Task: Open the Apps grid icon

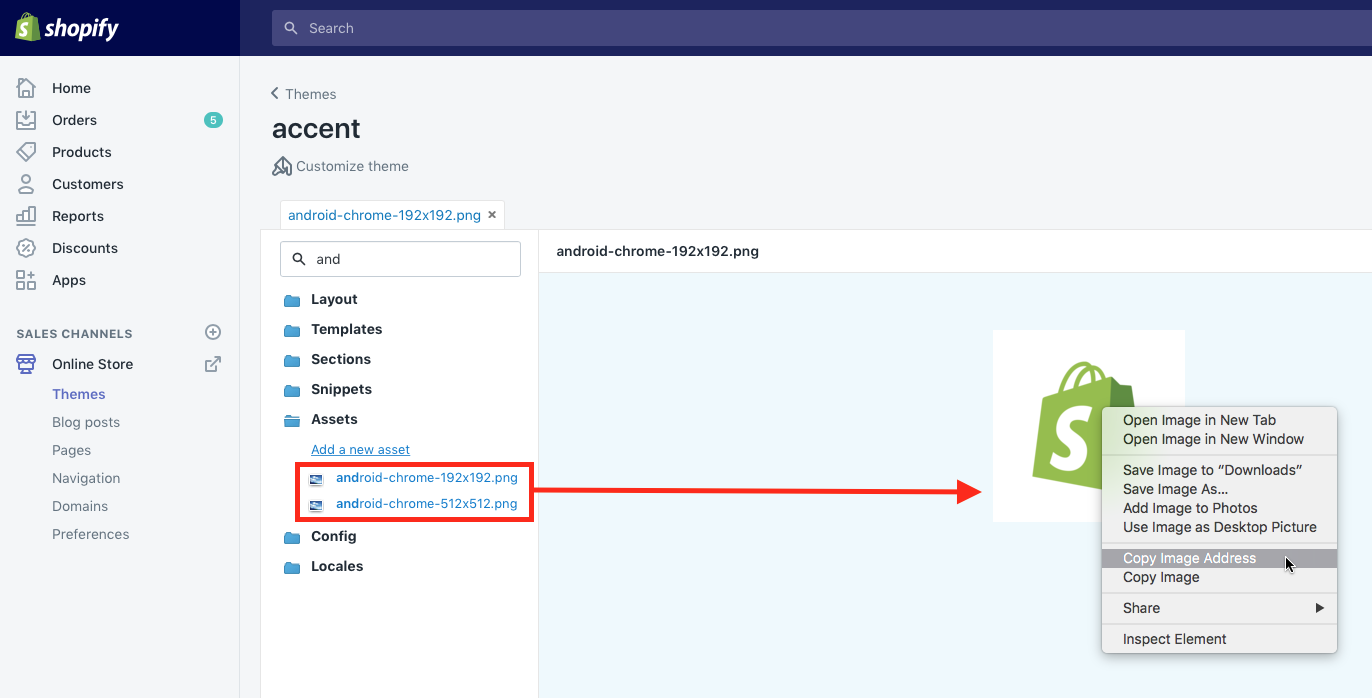Action: tap(25, 280)
